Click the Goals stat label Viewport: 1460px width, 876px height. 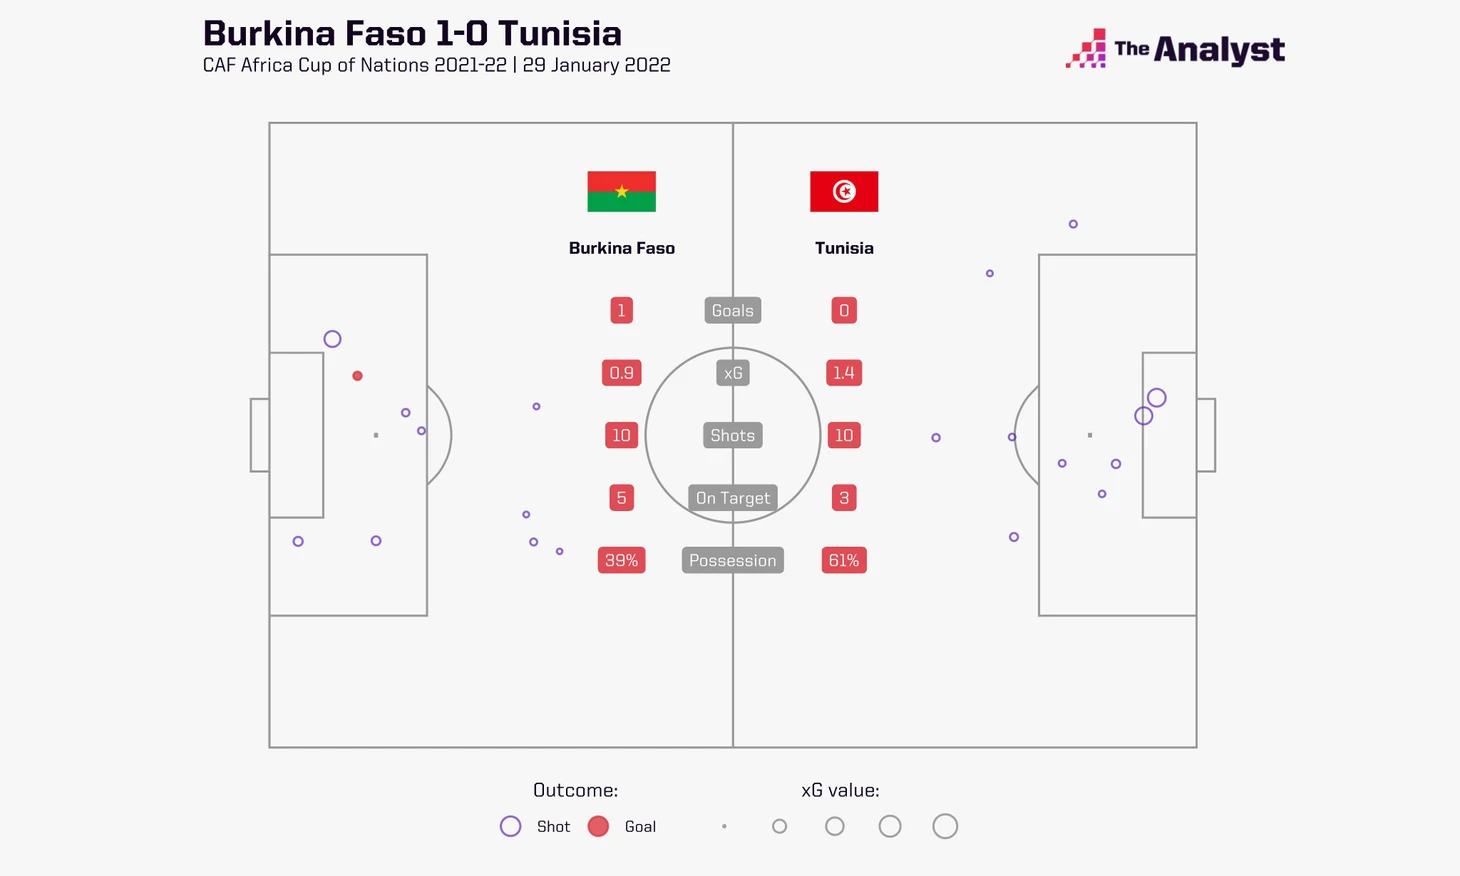733,310
